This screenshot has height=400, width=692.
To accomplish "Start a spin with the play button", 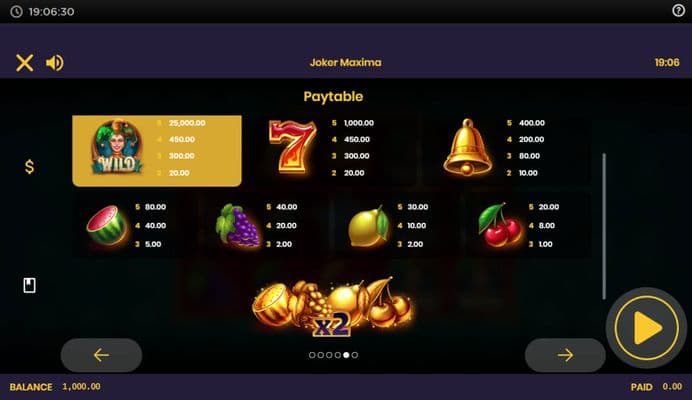I will 647,328.
